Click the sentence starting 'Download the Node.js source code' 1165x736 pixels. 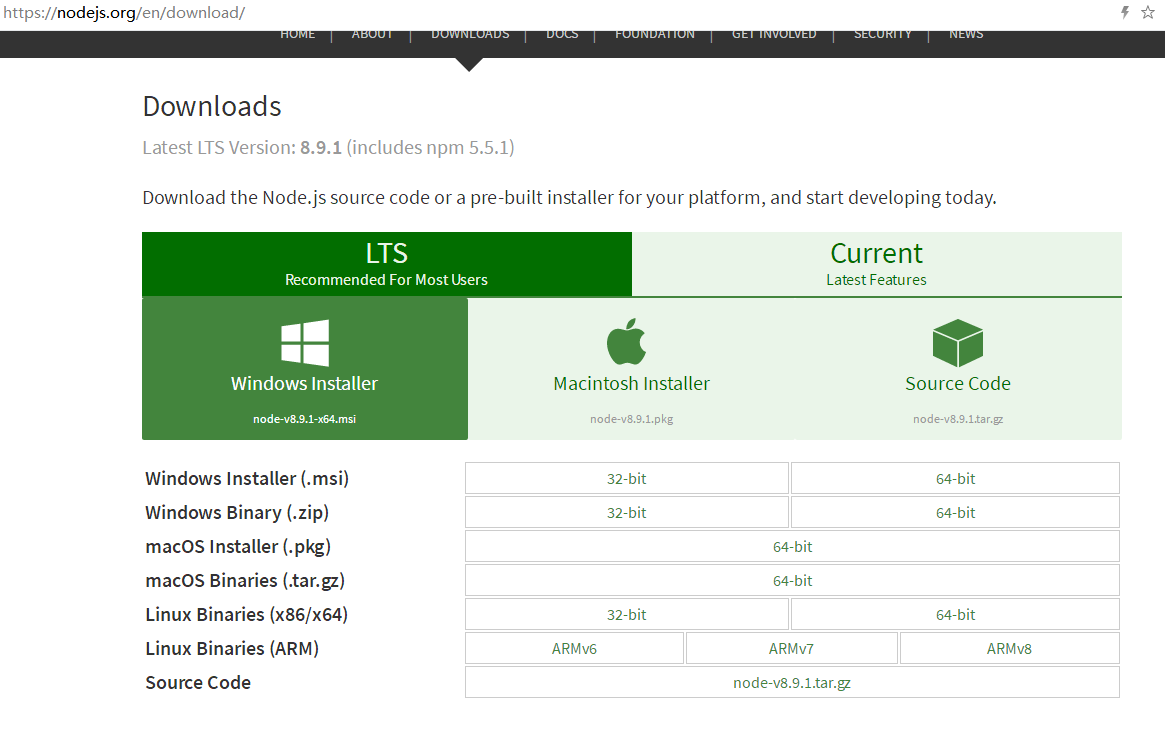click(x=569, y=198)
